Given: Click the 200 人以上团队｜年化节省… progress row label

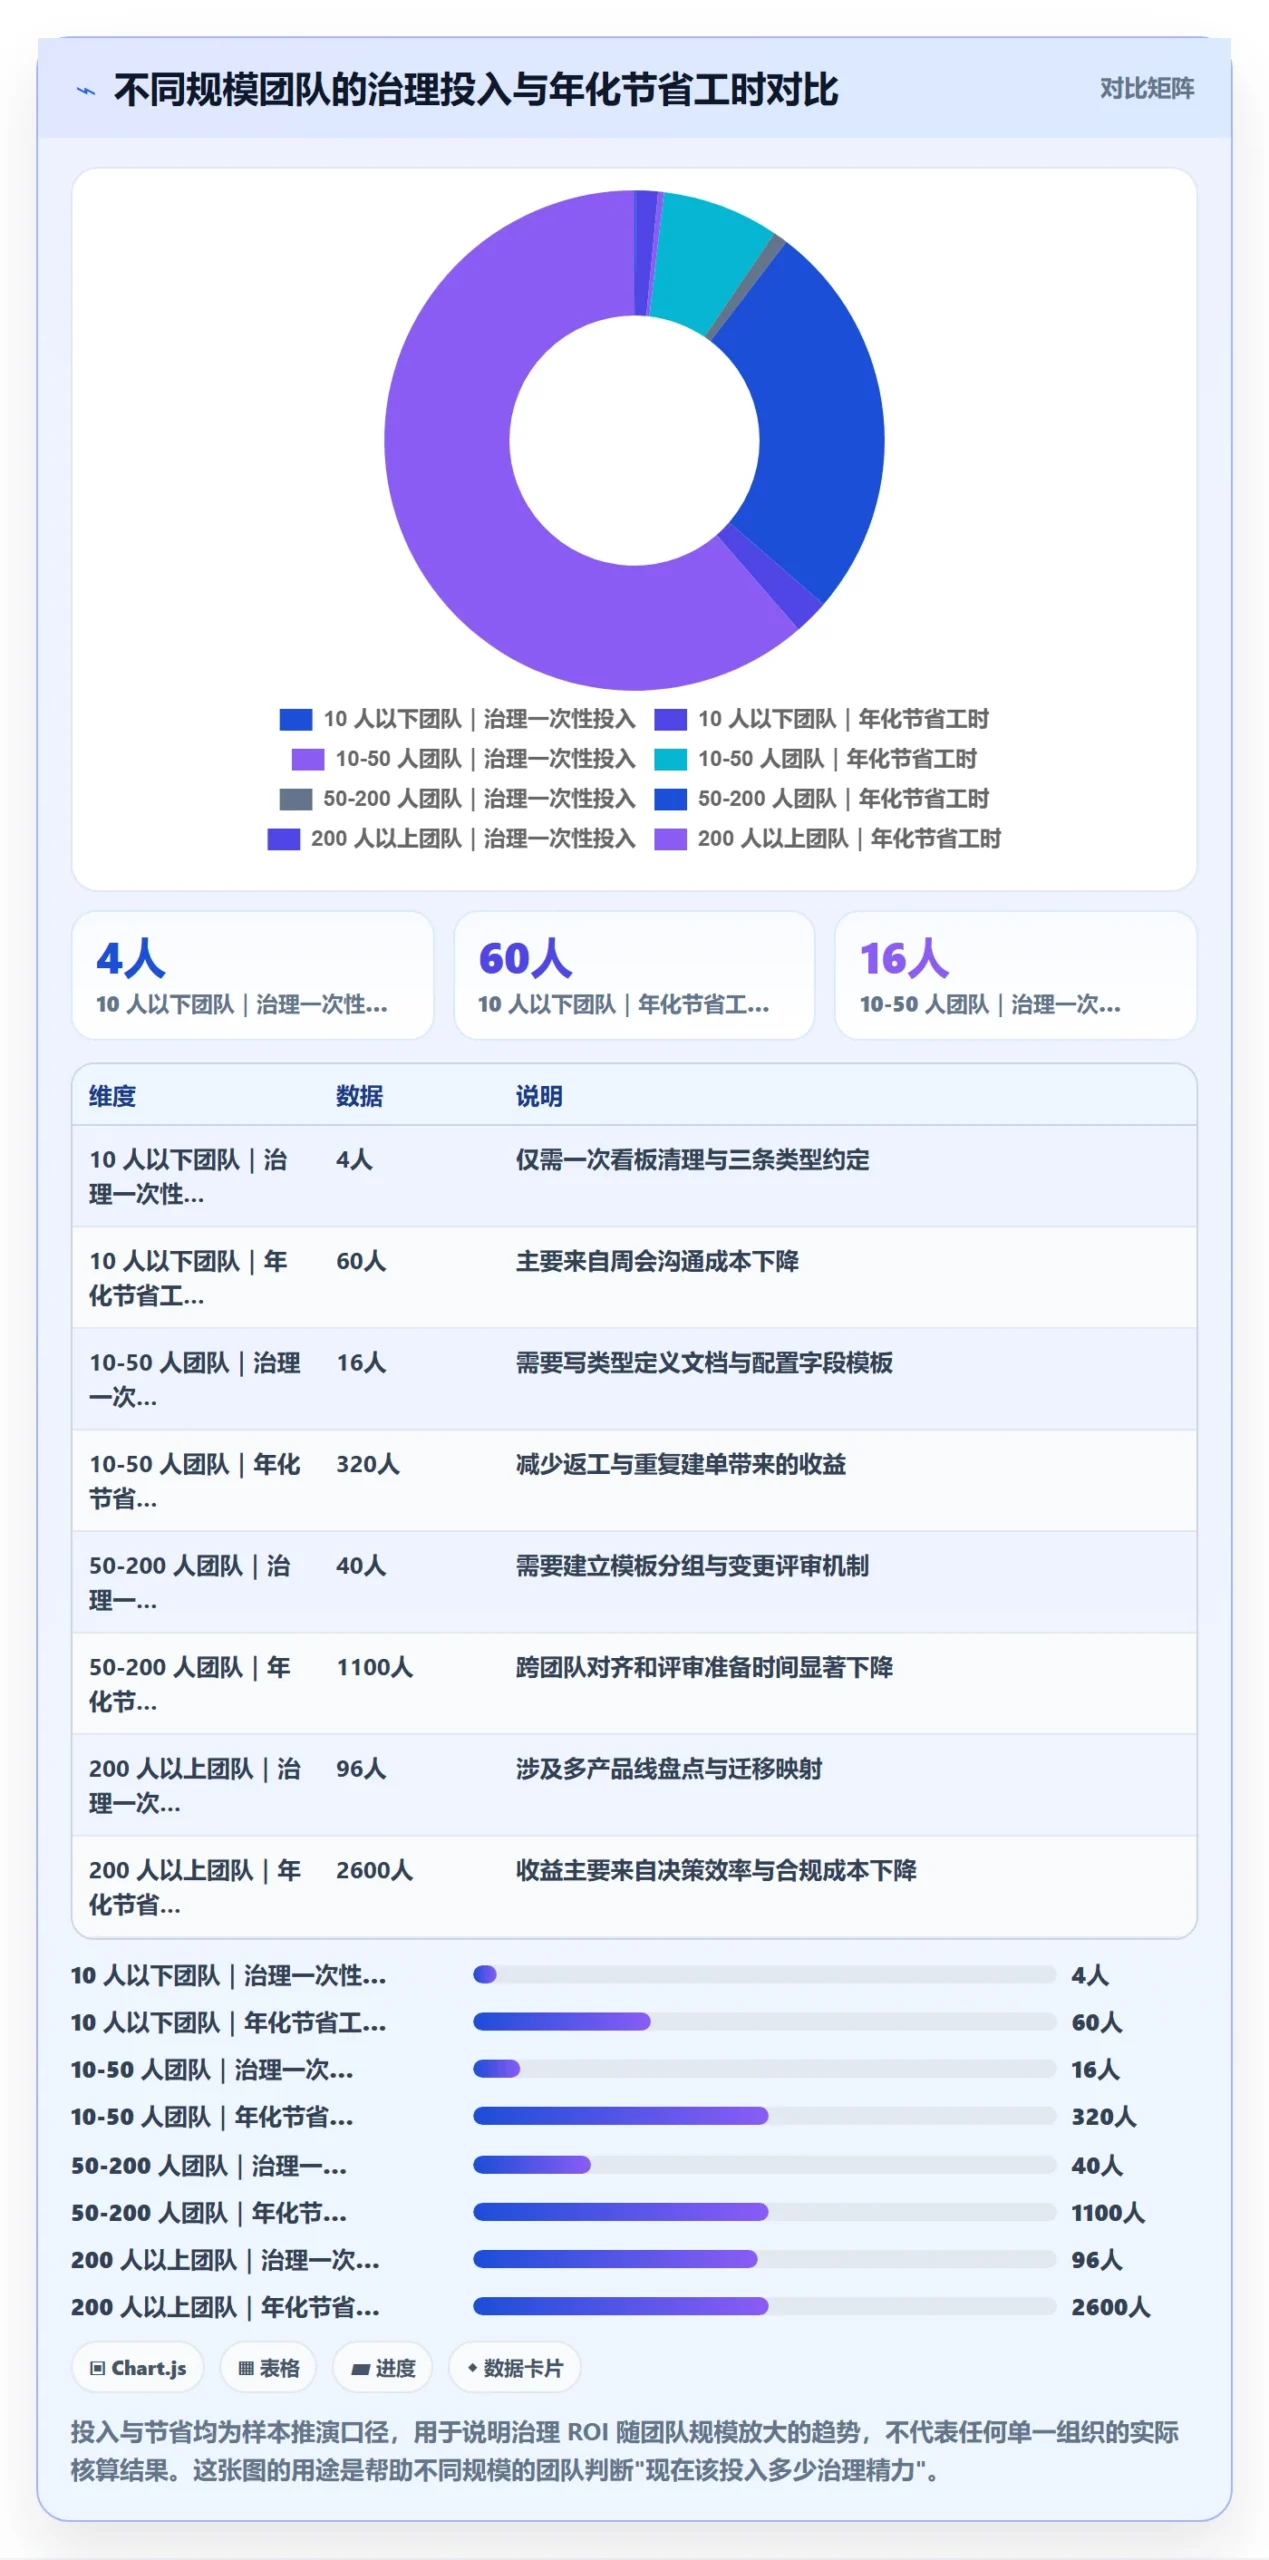Looking at the screenshot, I should click(225, 2306).
